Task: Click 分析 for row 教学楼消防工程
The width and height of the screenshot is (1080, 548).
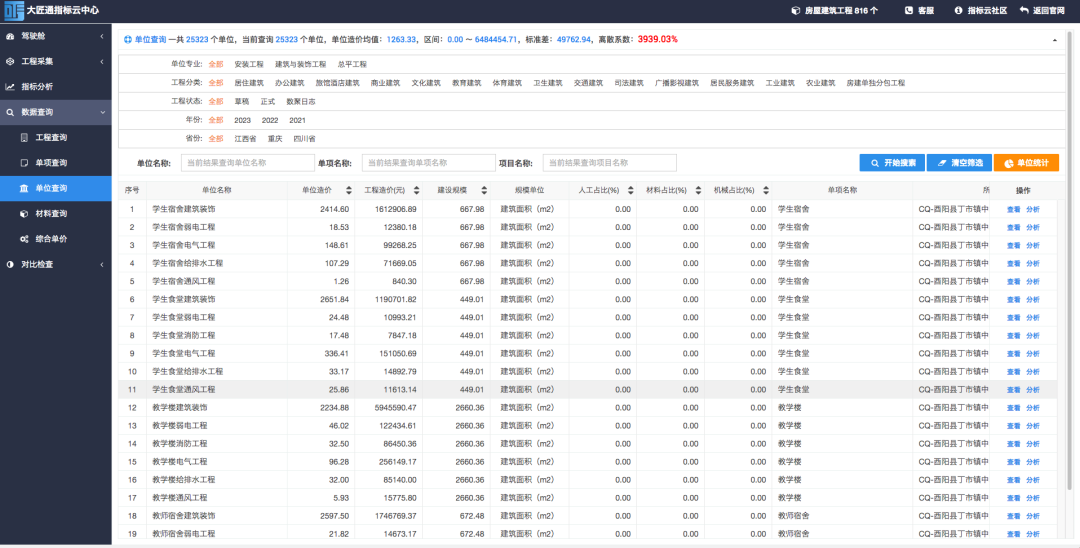Action: tap(1032, 444)
